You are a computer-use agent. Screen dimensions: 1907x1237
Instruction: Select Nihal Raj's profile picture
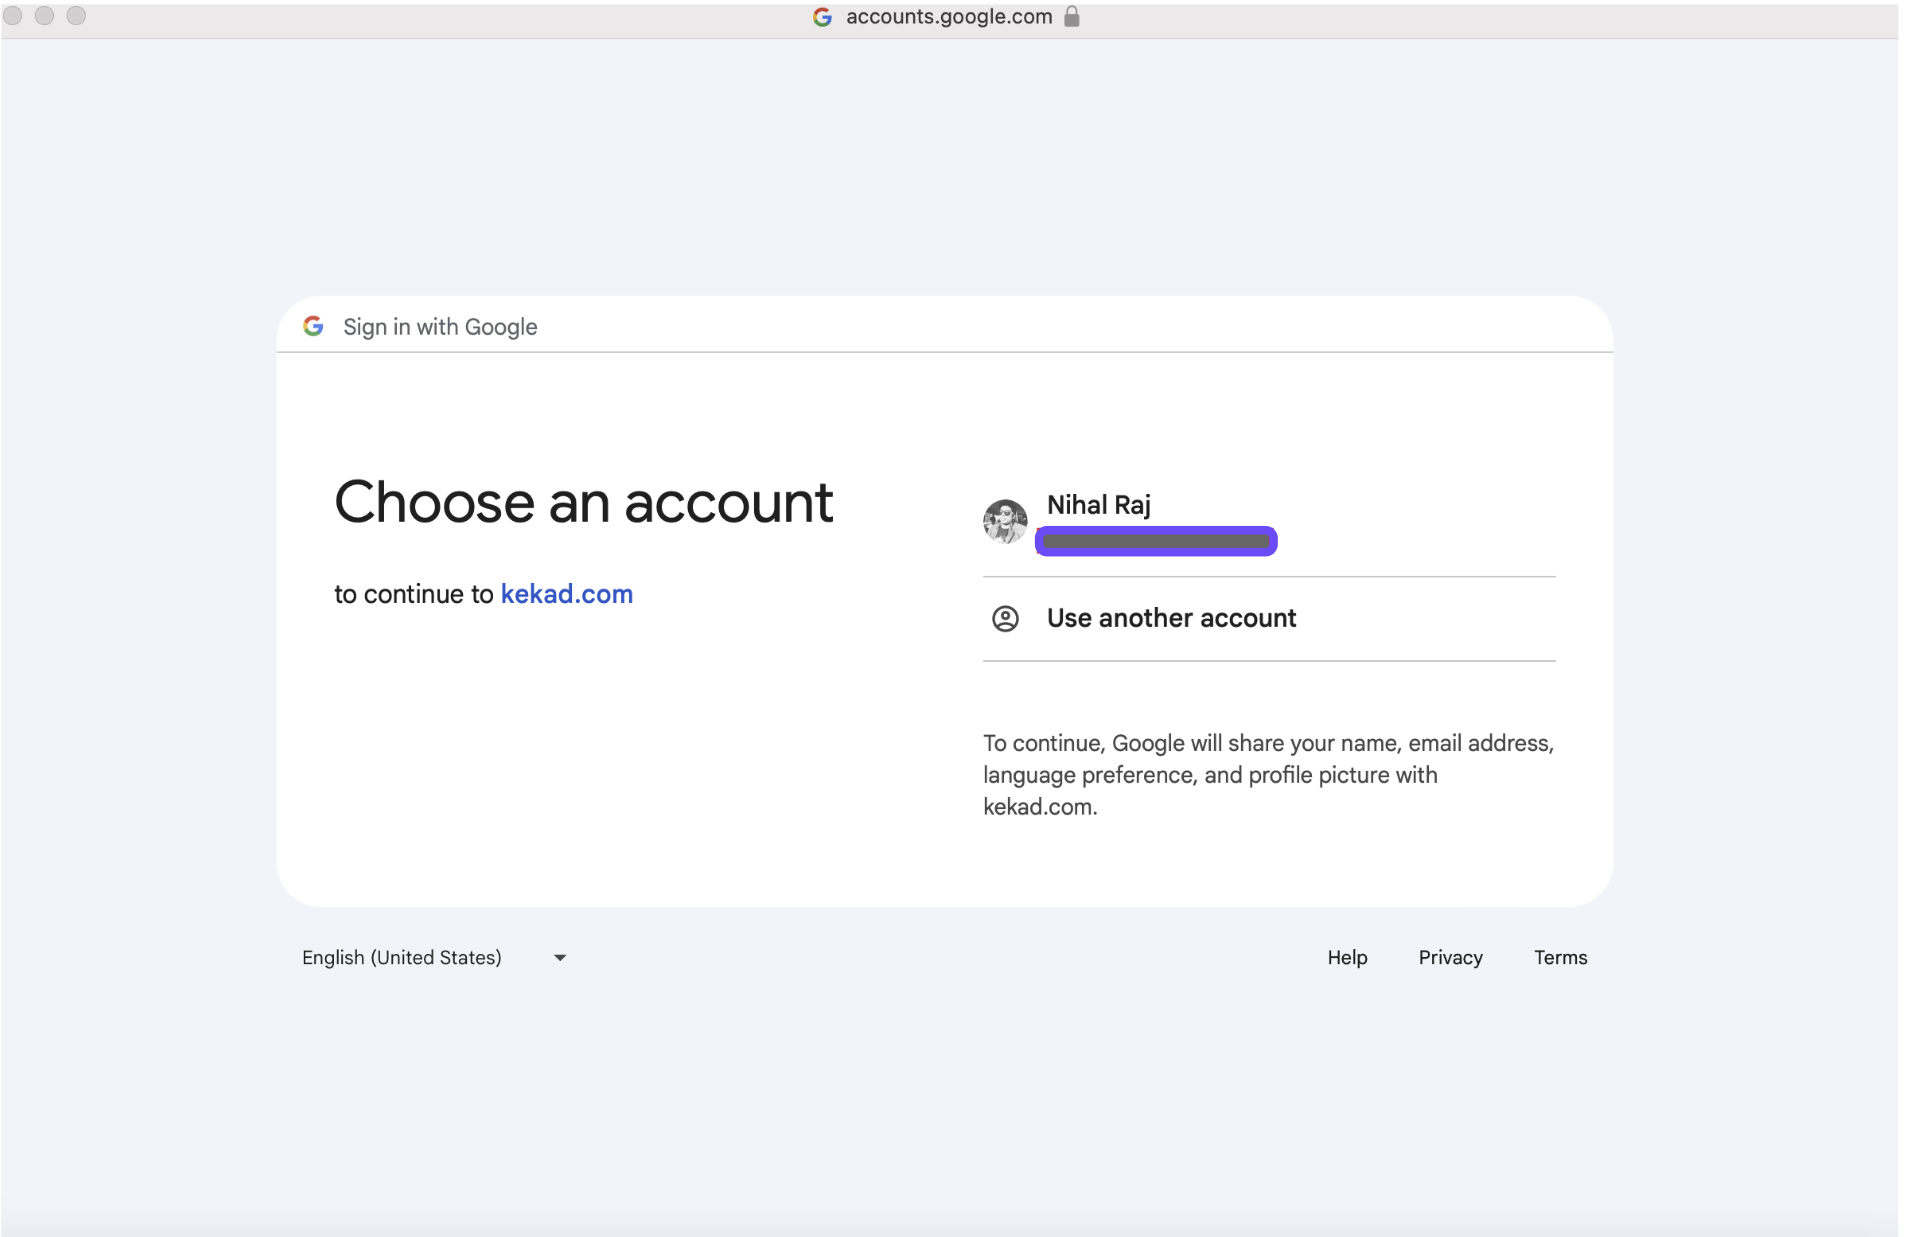pos(1005,521)
